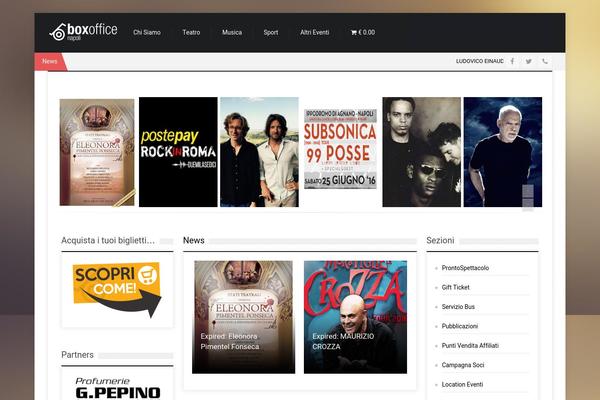Open the Postepay Rock in Roma banner
This screenshot has height=400, width=600.
(178, 152)
